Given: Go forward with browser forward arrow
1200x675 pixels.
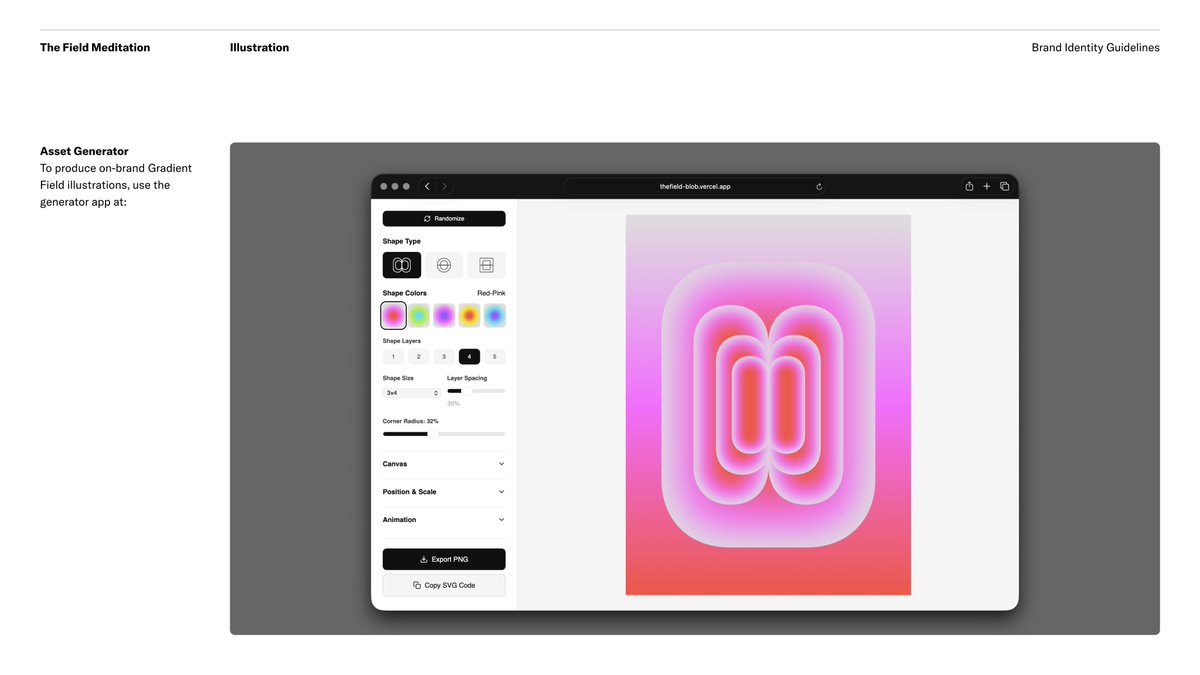Looking at the screenshot, I should coord(445,186).
